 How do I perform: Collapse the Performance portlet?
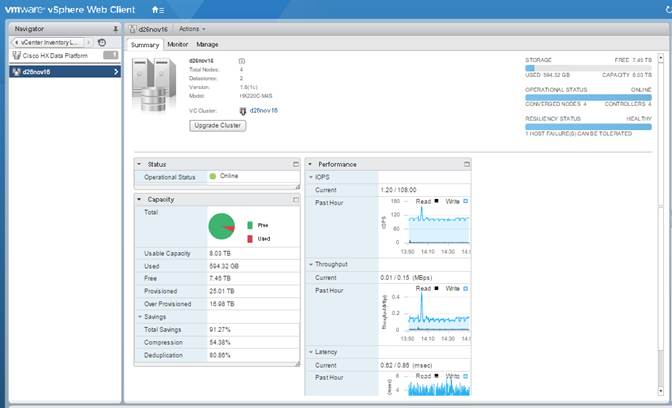tap(310, 164)
